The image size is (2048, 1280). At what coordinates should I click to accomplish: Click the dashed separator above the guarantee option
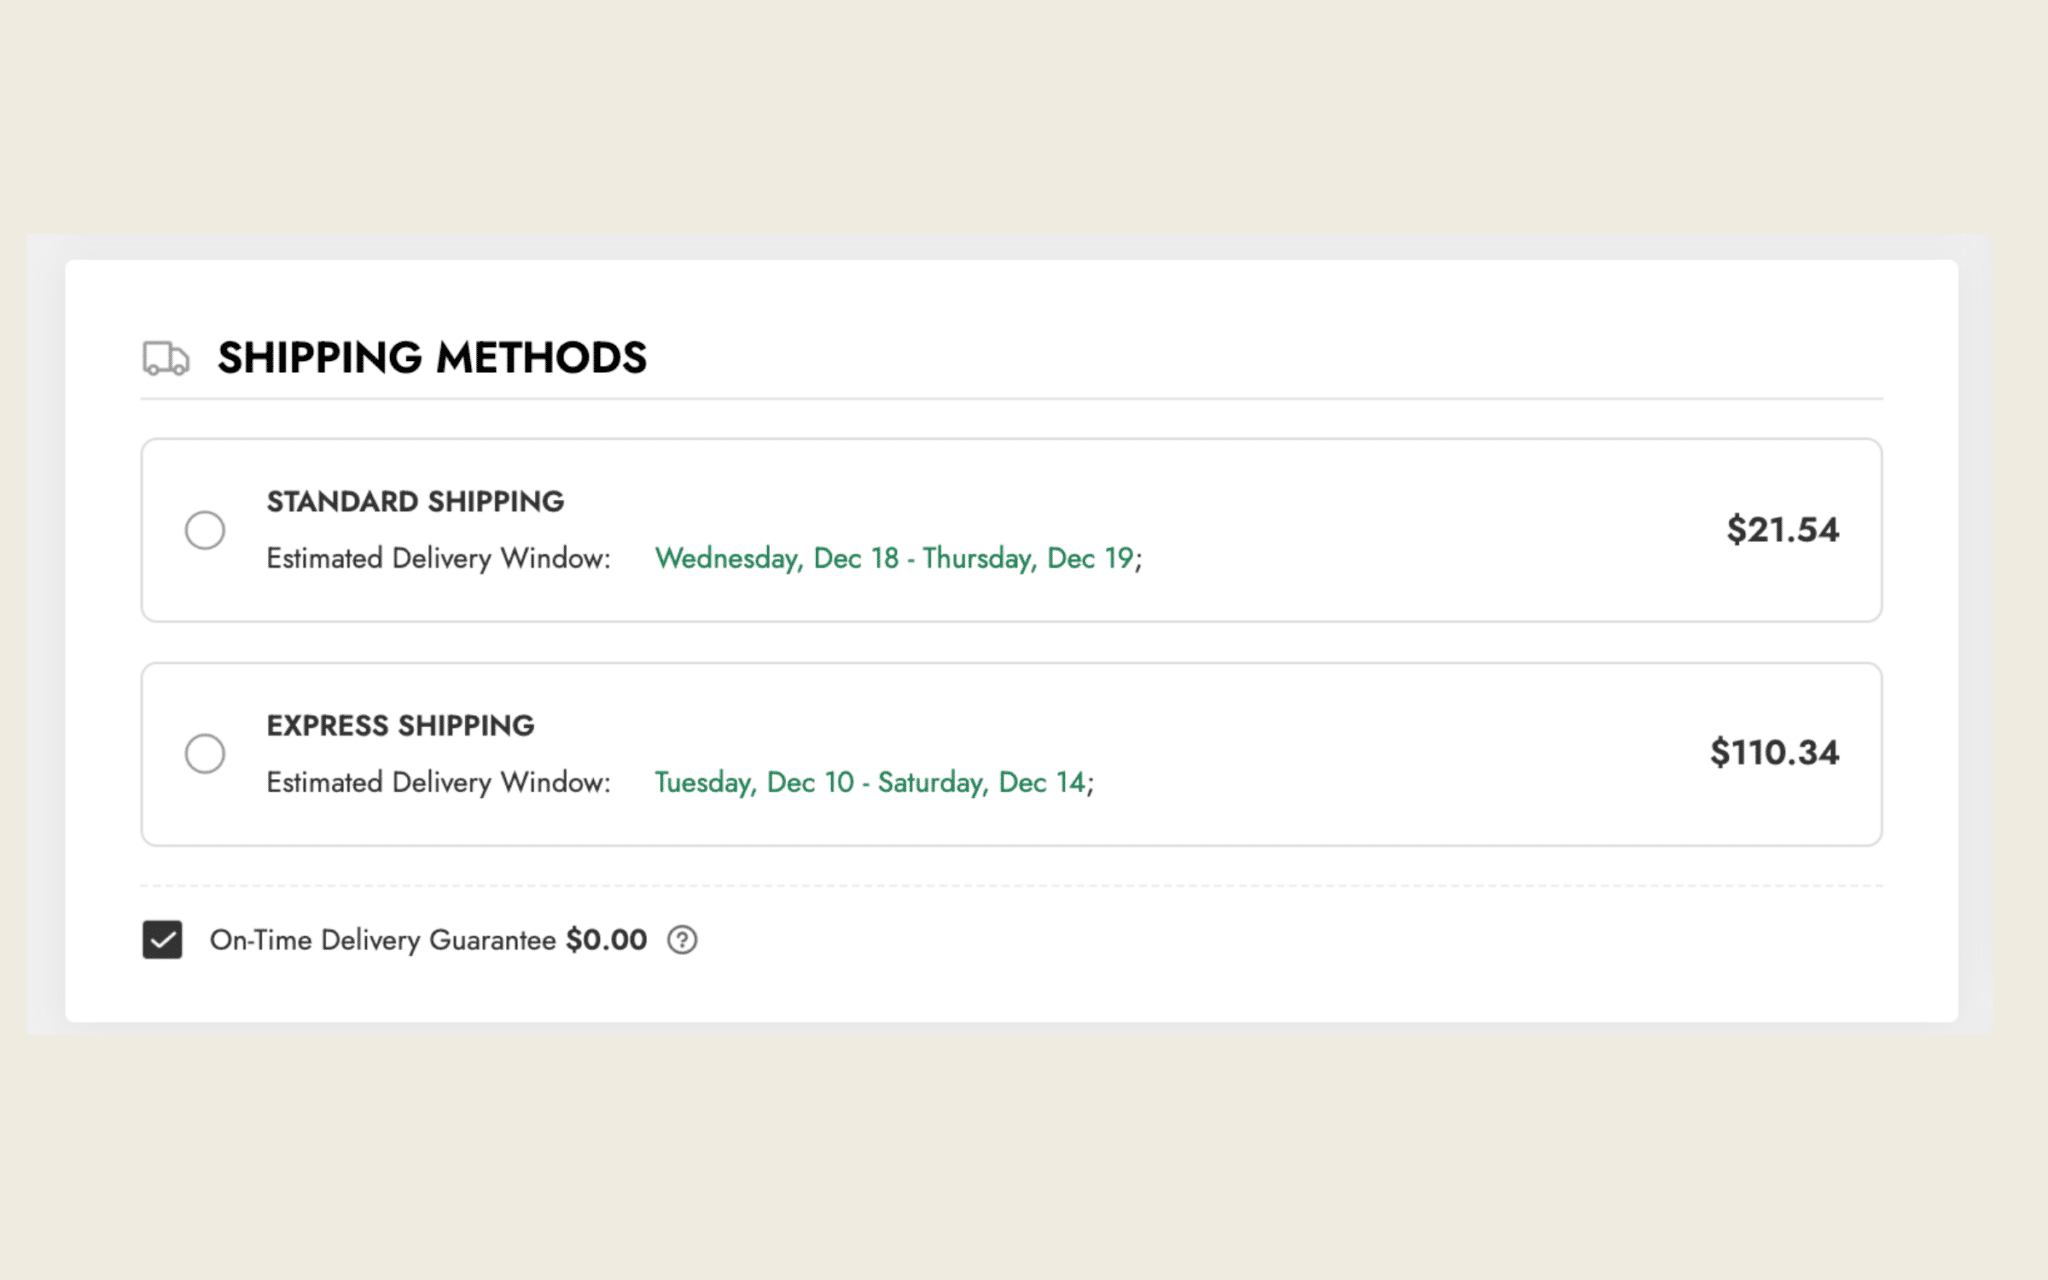tap(1010, 886)
